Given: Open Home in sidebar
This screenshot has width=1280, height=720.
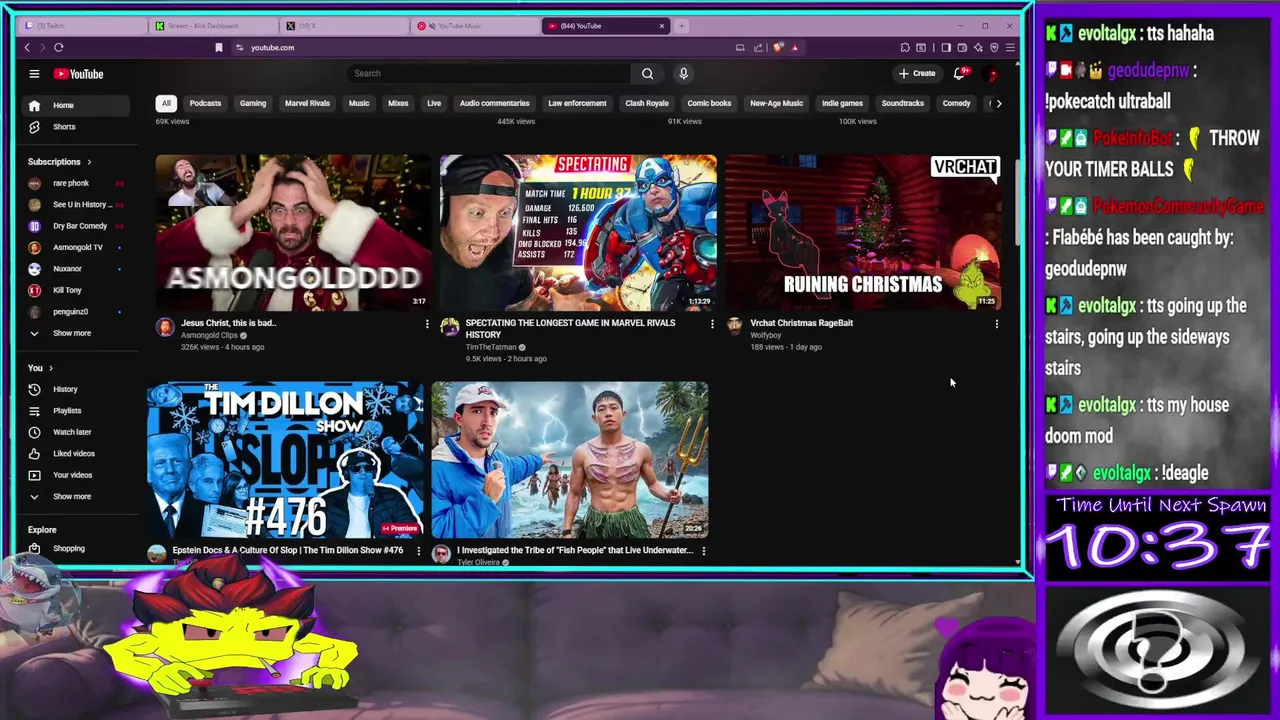Looking at the screenshot, I should (x=76, y=105).
